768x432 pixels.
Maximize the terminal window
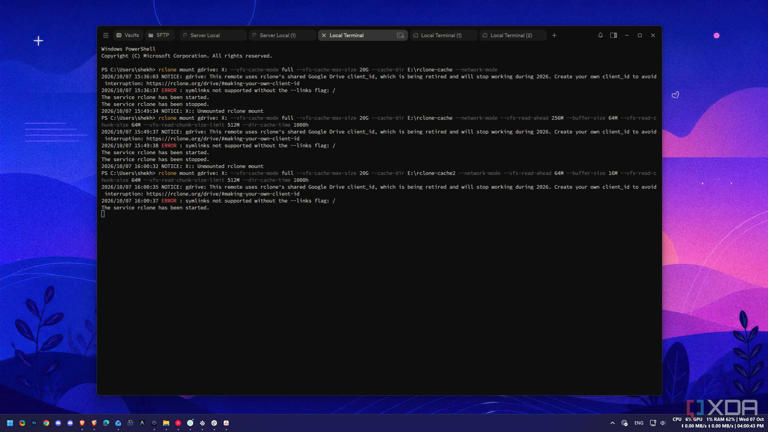(x=640, y=35)
